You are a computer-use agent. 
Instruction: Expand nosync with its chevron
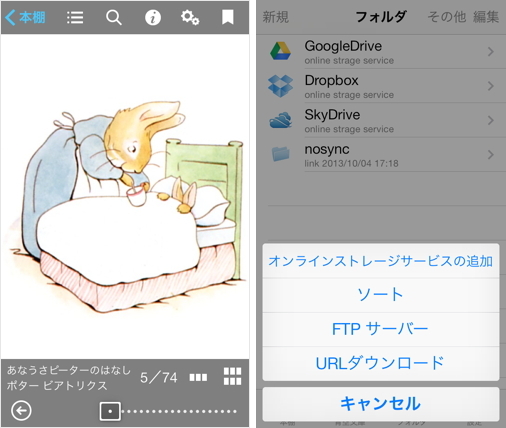(x=490, y=155)
